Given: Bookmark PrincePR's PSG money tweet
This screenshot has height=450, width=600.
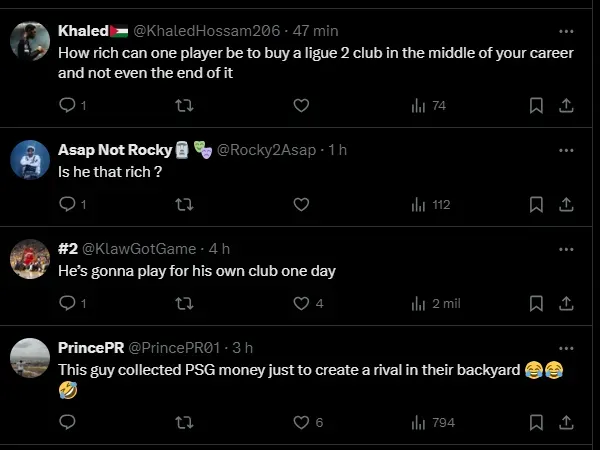Looking at the screenshot, I should pos(536,422).
